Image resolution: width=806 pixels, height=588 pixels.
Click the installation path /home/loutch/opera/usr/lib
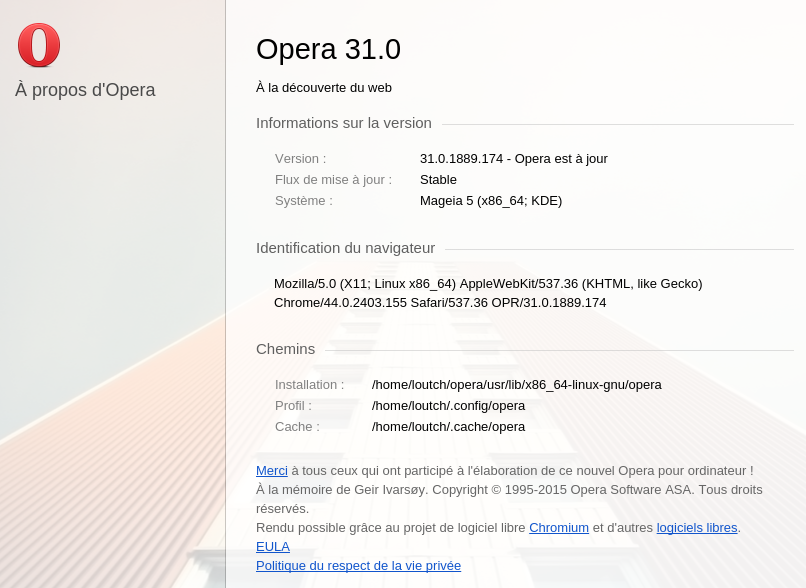point(517,385)
